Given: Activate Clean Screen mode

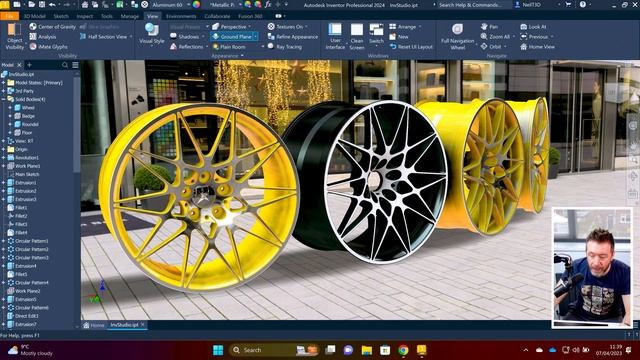Looking at the screenshot, I should pos(357,36).
